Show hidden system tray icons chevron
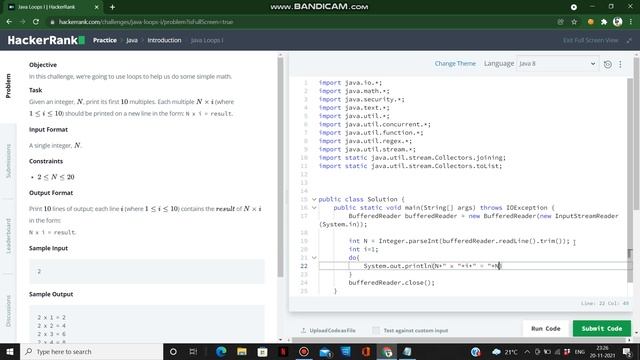 [527, 351]
